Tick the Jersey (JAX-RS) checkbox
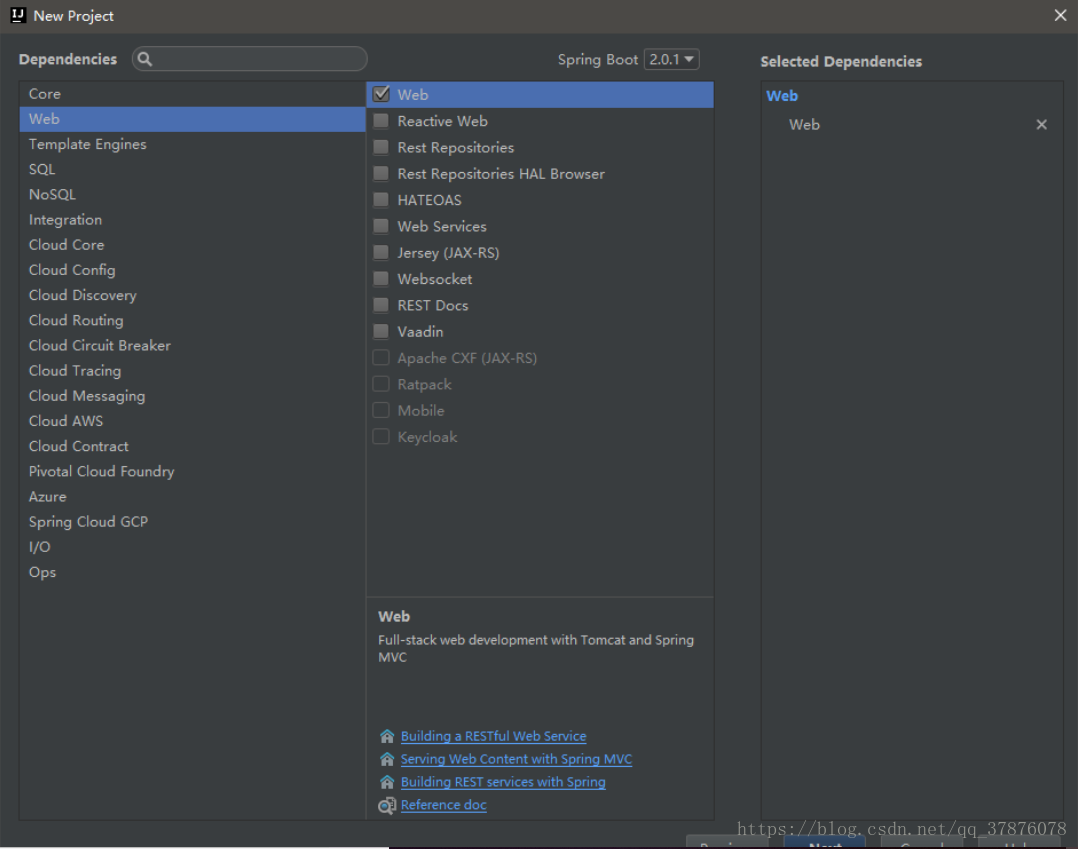1078x849 pixels. [x=381, y=252]
